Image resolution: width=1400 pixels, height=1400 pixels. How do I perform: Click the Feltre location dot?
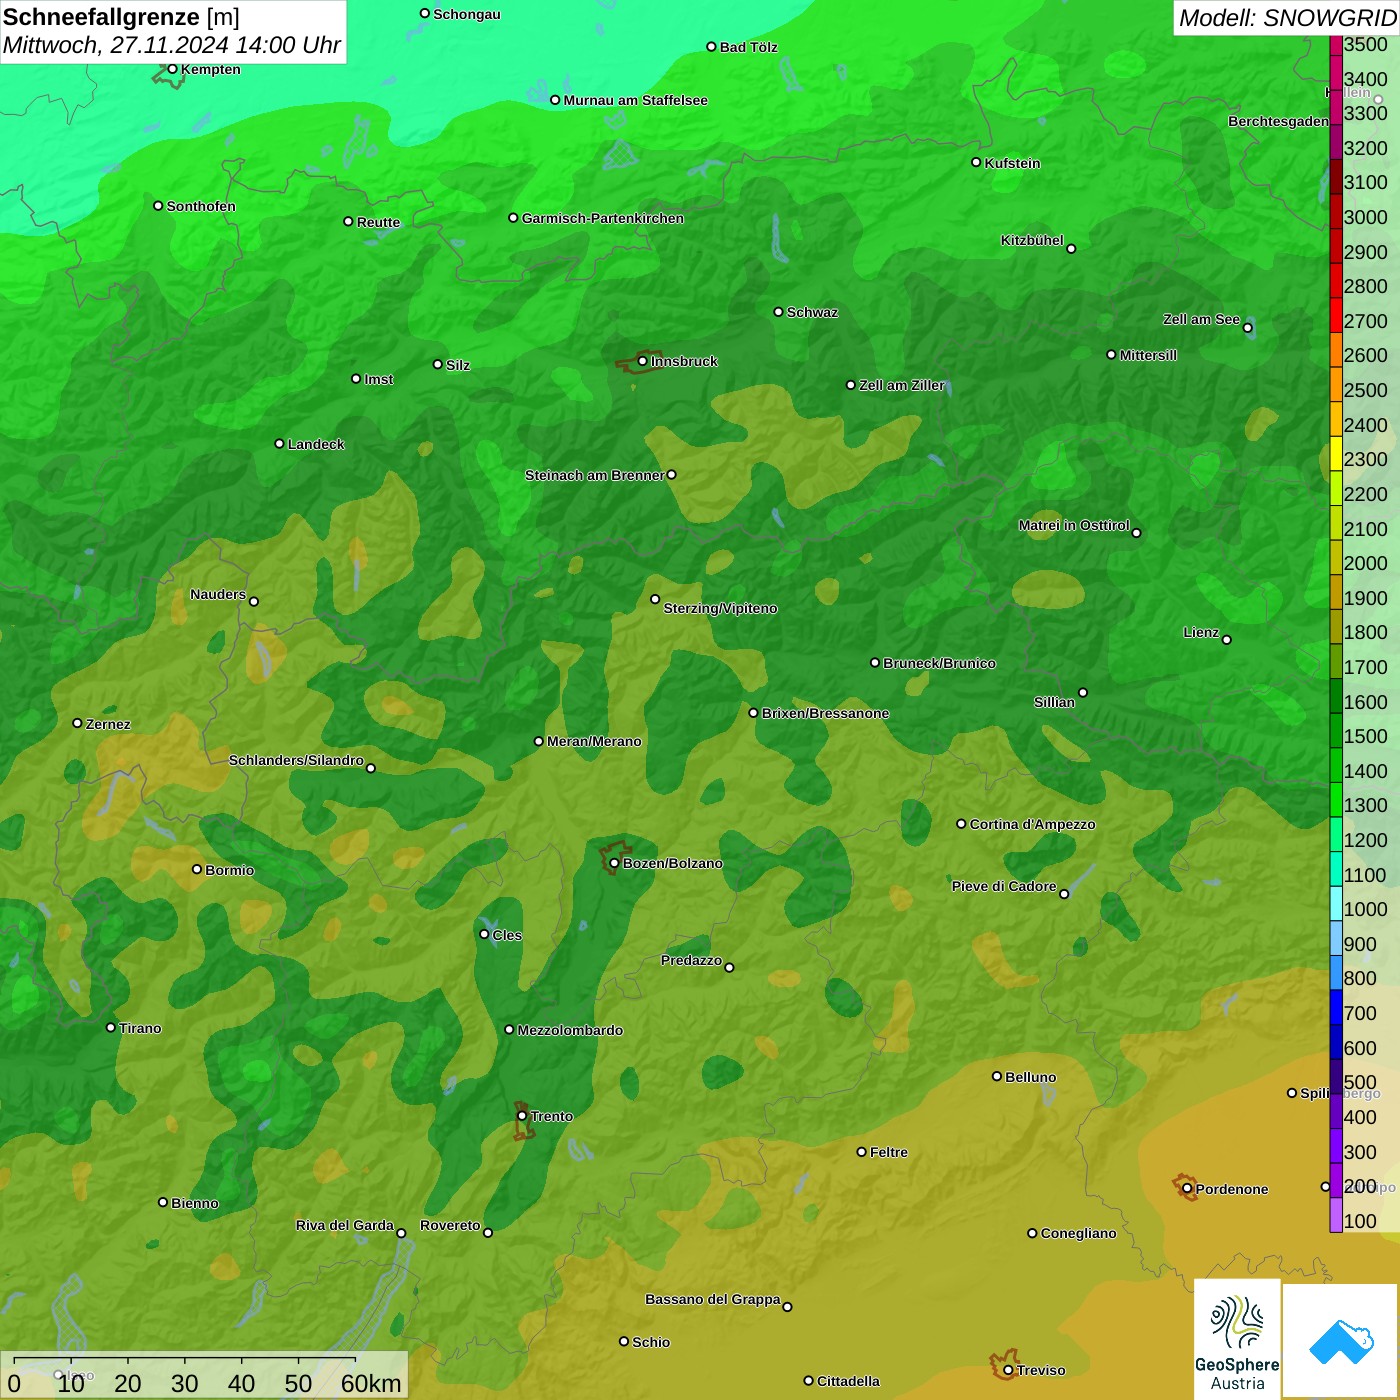point(861,1152)
